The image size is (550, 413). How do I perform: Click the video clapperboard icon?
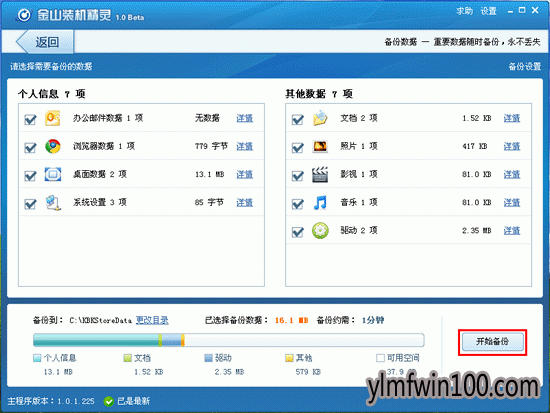(320, 174)
